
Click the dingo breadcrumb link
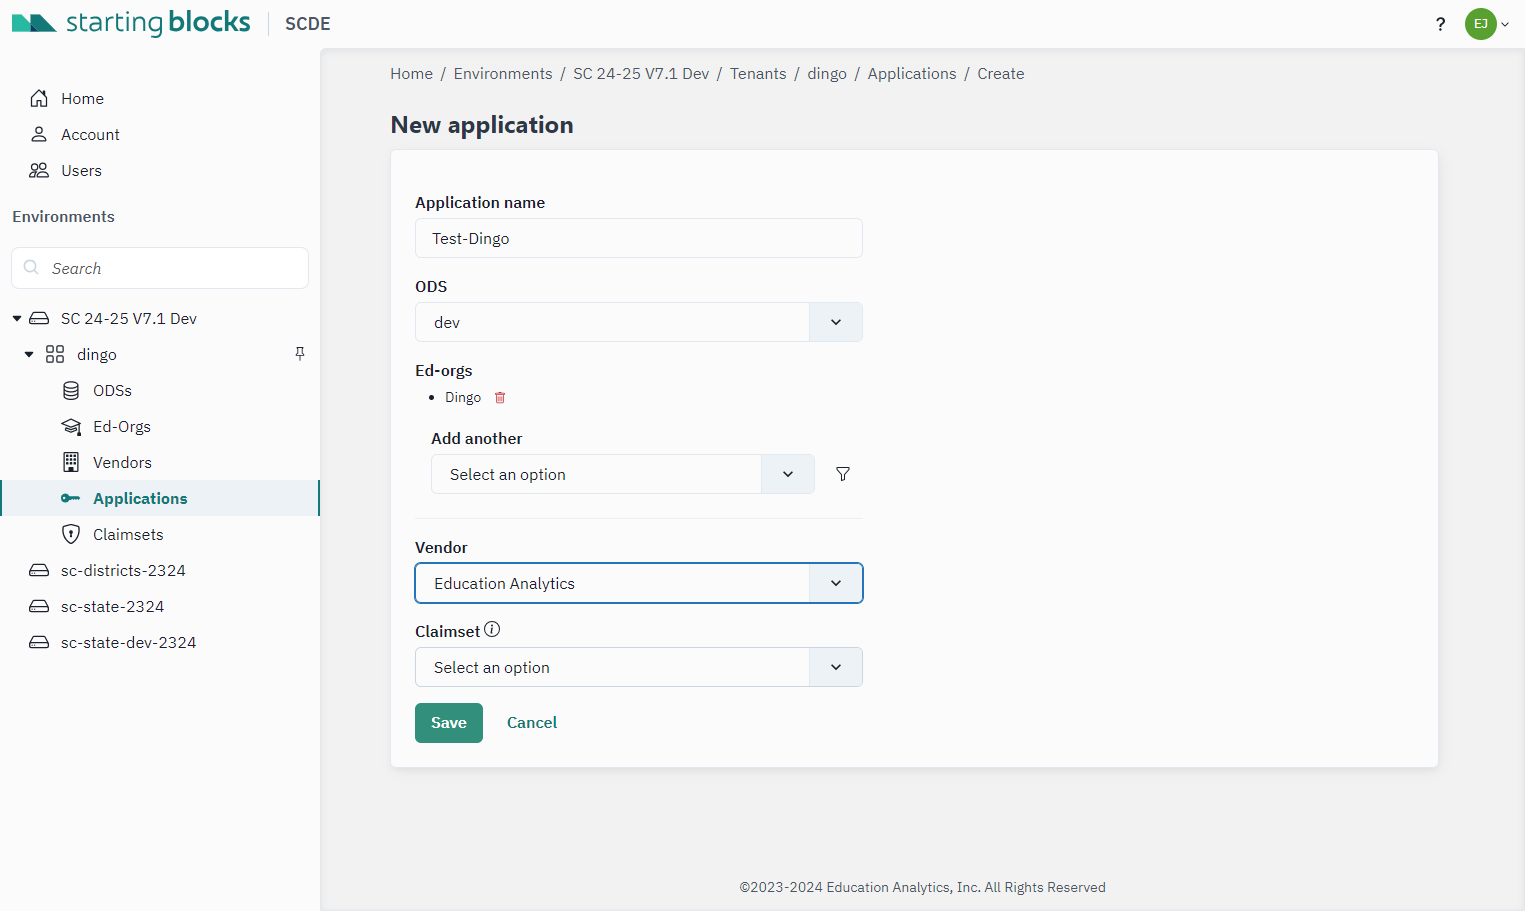827,74
